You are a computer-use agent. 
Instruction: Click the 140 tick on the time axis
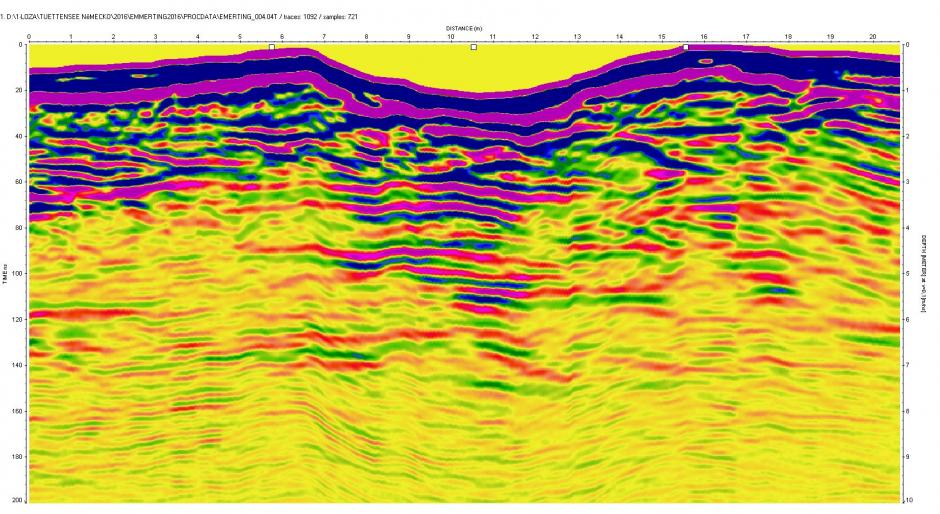pyautogui.click(x=18, y=365)
